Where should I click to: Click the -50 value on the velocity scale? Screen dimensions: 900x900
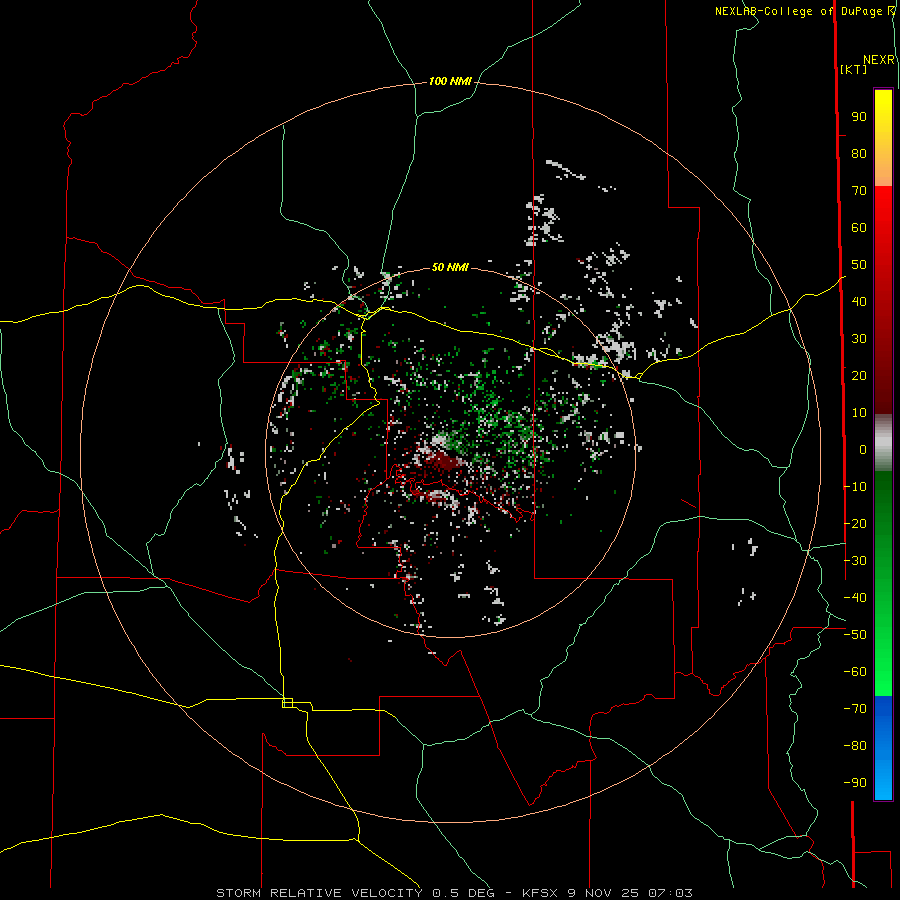coord(855,635)
